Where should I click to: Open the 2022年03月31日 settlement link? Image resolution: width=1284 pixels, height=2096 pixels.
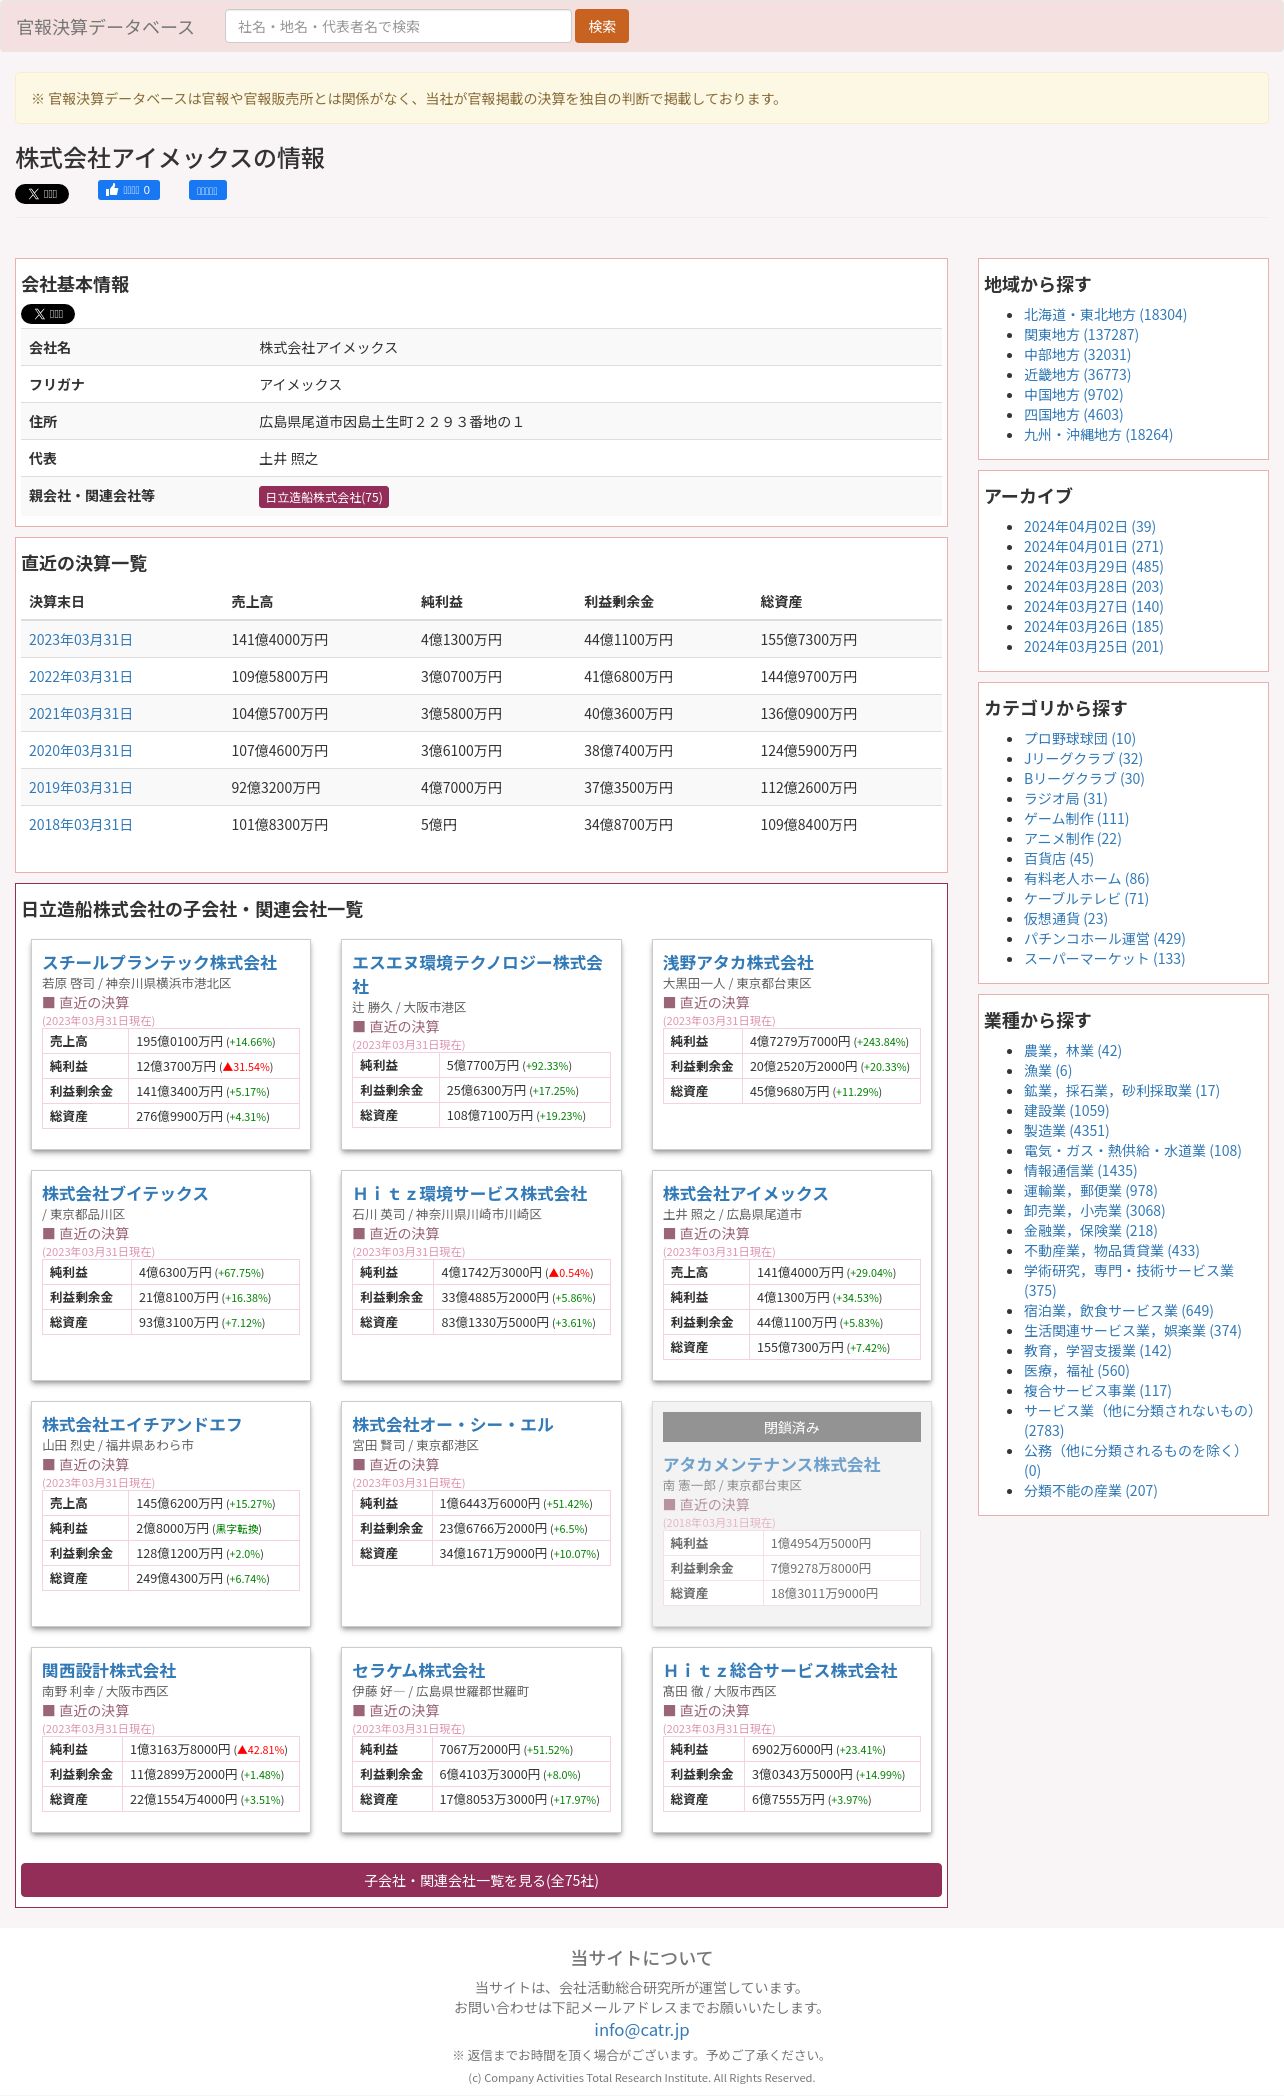point(81,677)
